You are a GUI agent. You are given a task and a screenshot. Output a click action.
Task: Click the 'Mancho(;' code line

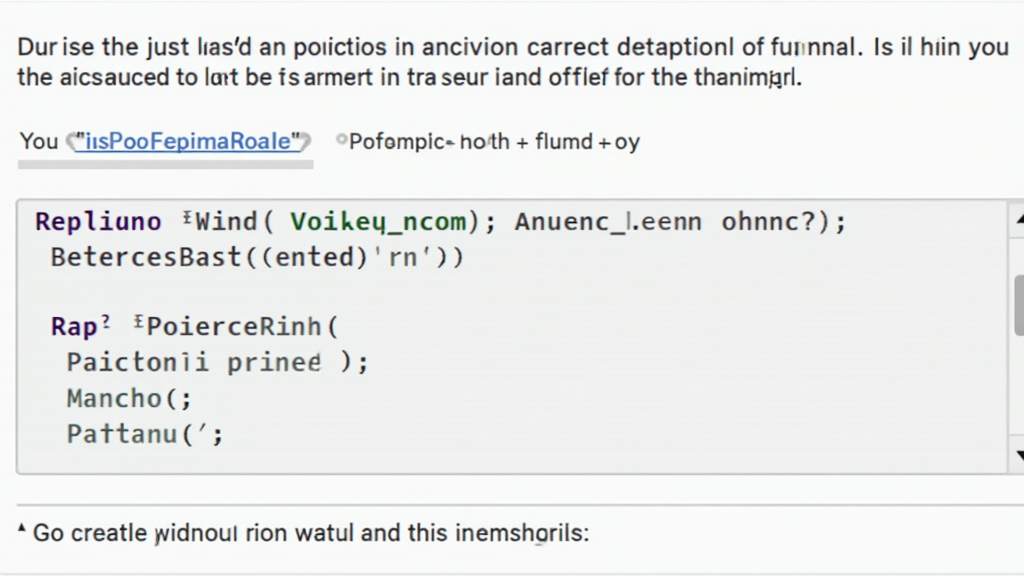coord(128,398)
